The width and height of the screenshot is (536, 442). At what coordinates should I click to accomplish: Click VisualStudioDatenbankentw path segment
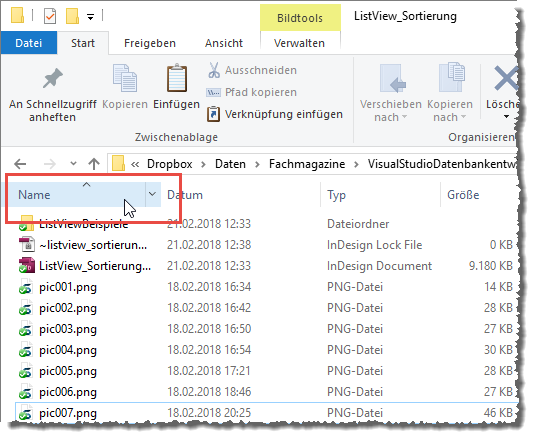442,164
